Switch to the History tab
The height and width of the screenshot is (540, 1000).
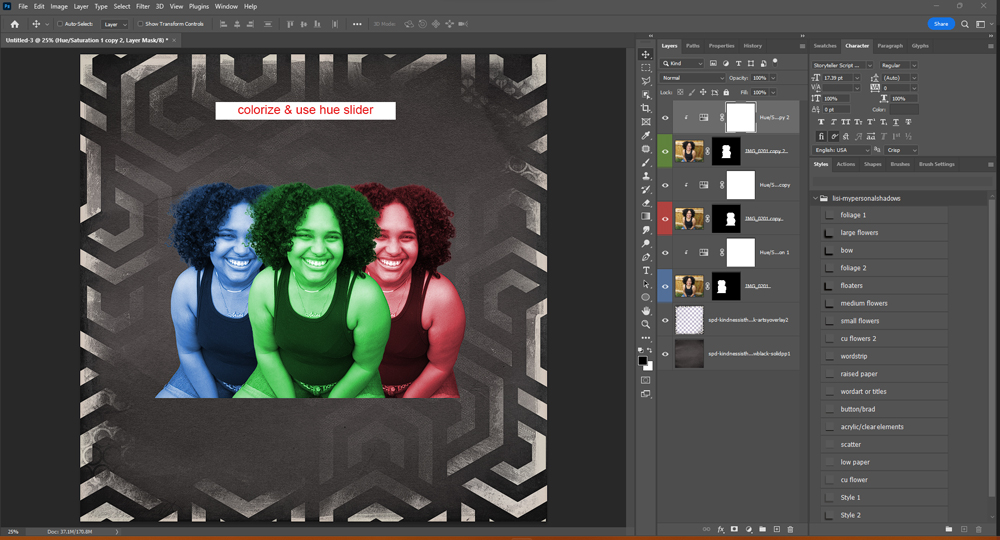coord(753,46)
